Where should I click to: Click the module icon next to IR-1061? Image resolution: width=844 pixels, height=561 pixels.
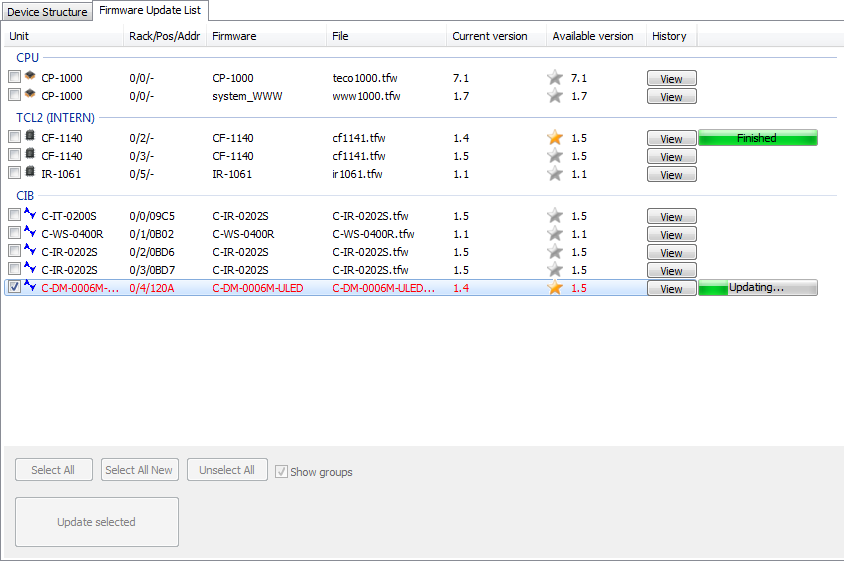(x=30, y=173)
